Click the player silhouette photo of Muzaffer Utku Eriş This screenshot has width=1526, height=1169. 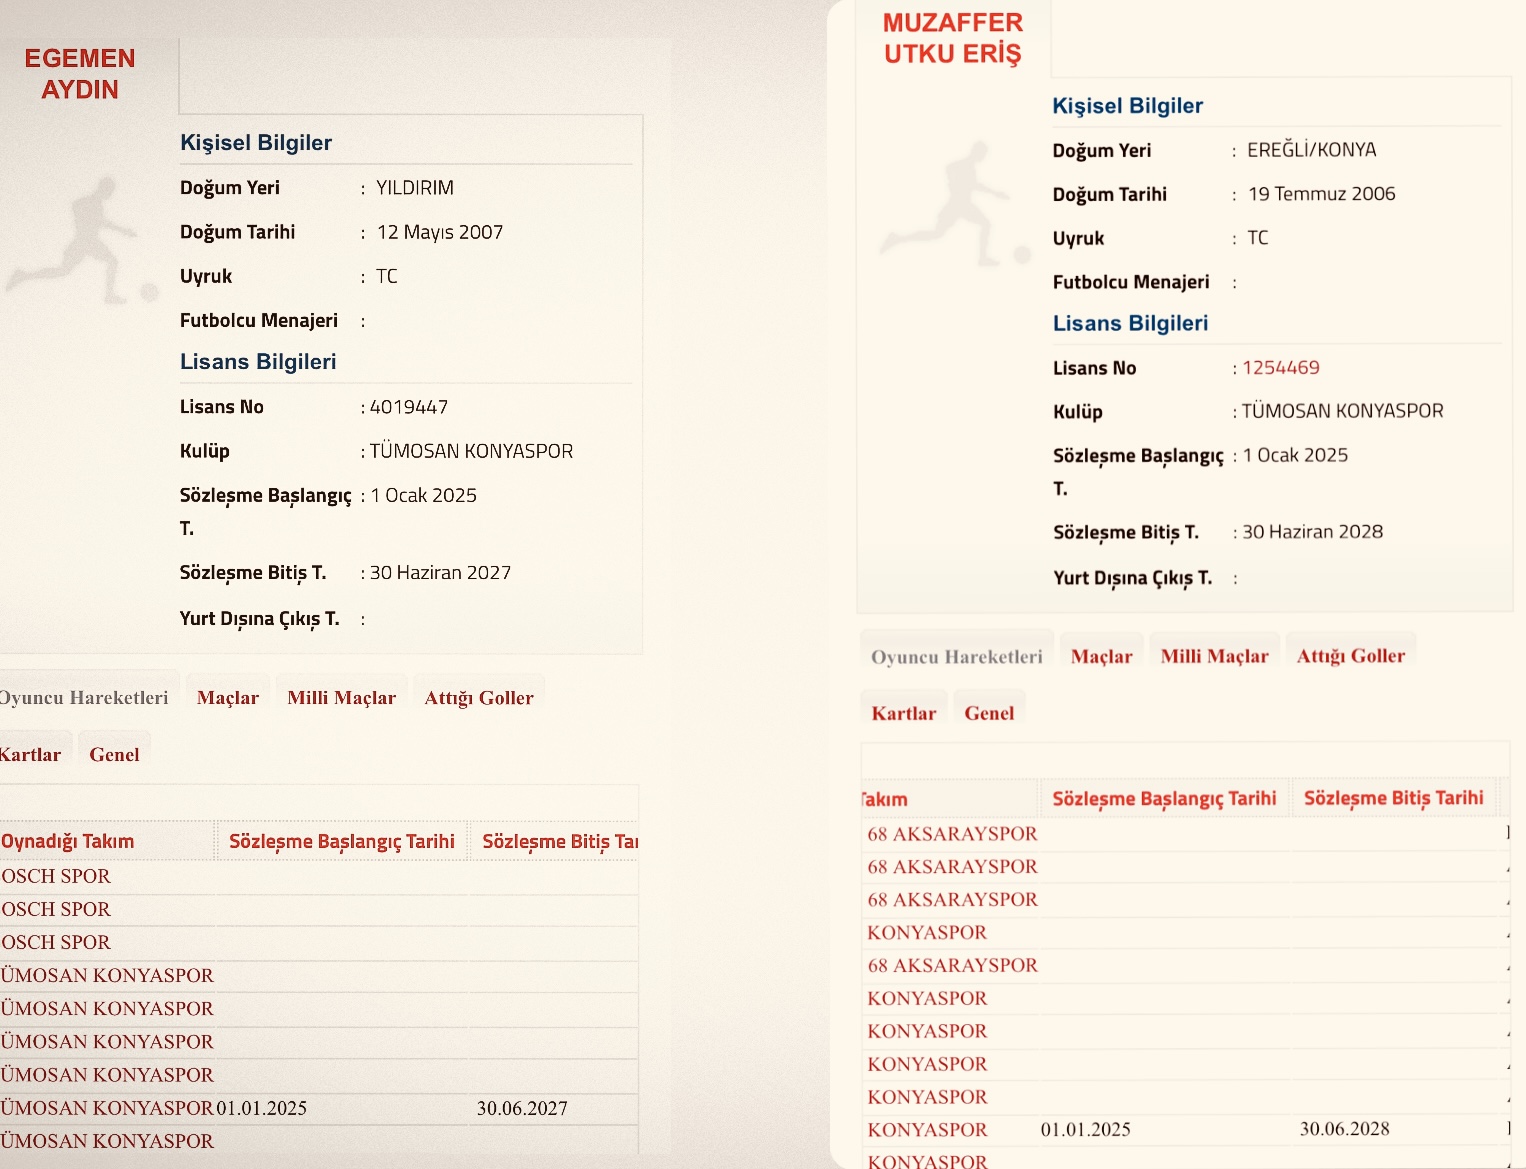(x=957, y=205)
